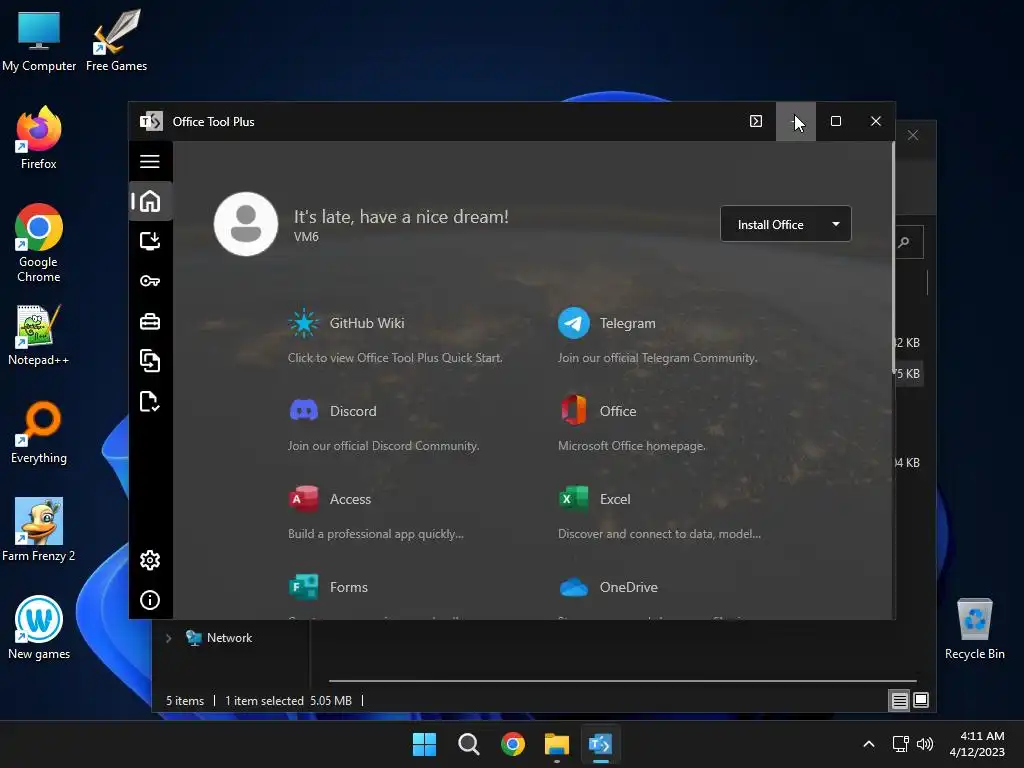Viewport: 1024px width, 768px height.
Task: Click the Telegram paper plane icon
Action: (573, 323)
